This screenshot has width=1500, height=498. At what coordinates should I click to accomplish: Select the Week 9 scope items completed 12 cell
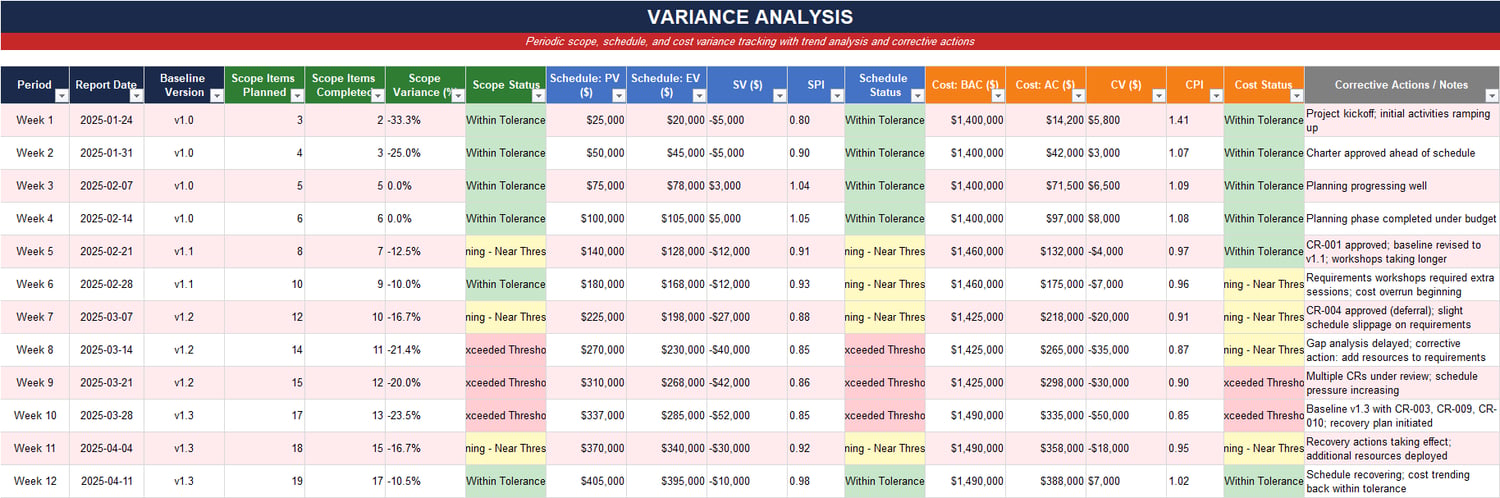pyautogui.click(x=345, y=383)
